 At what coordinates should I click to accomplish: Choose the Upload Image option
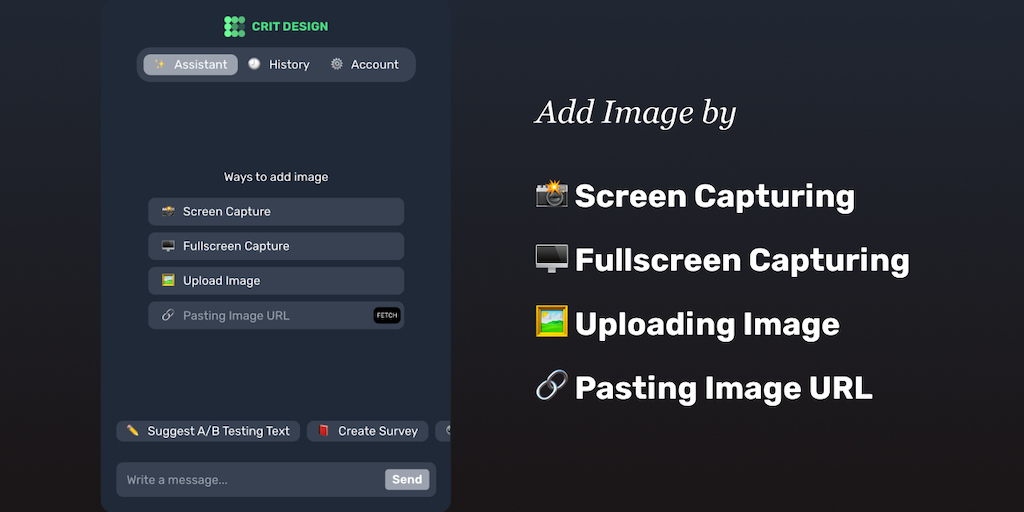(276, 281)
